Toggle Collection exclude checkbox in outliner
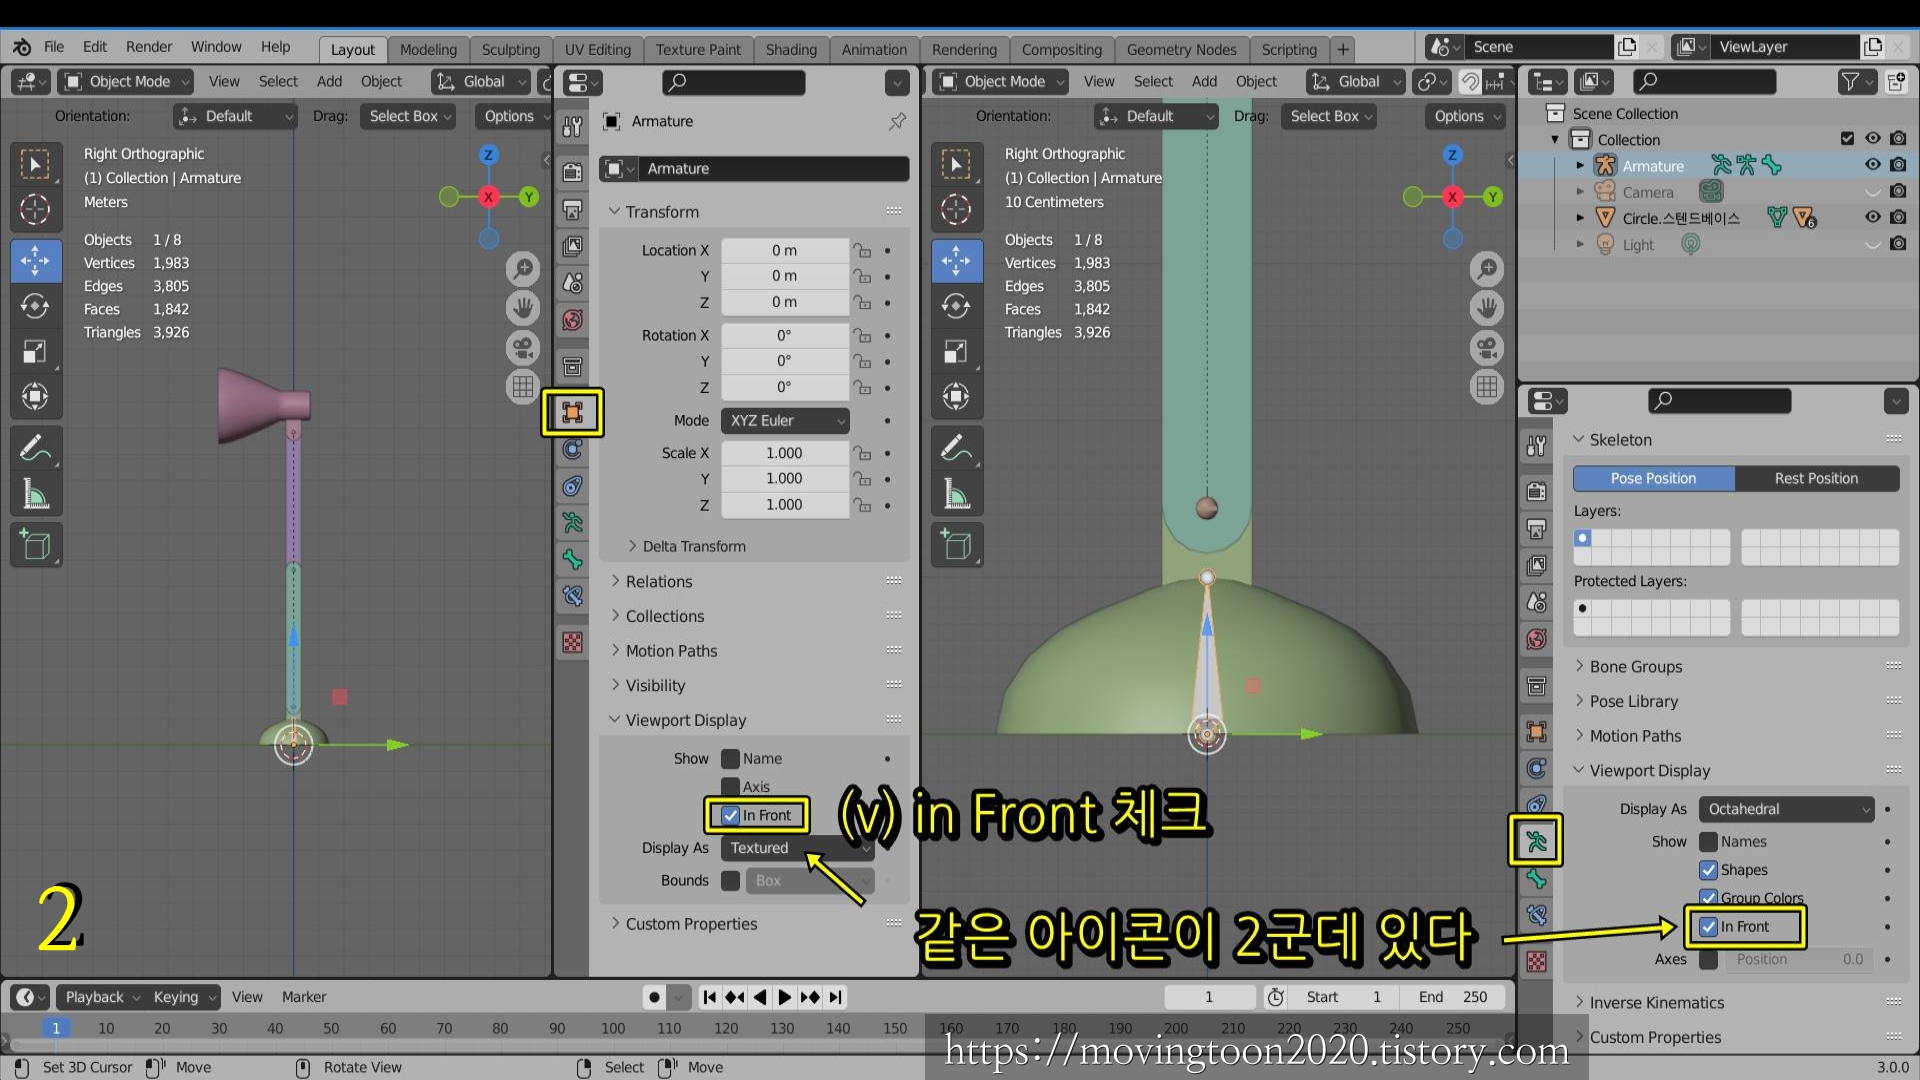 click(x=1847, y=139)
